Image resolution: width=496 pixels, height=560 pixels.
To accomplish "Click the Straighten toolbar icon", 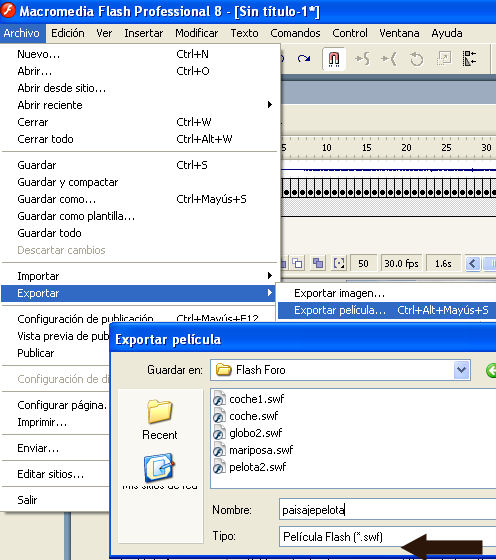I will tap(389, 59).
